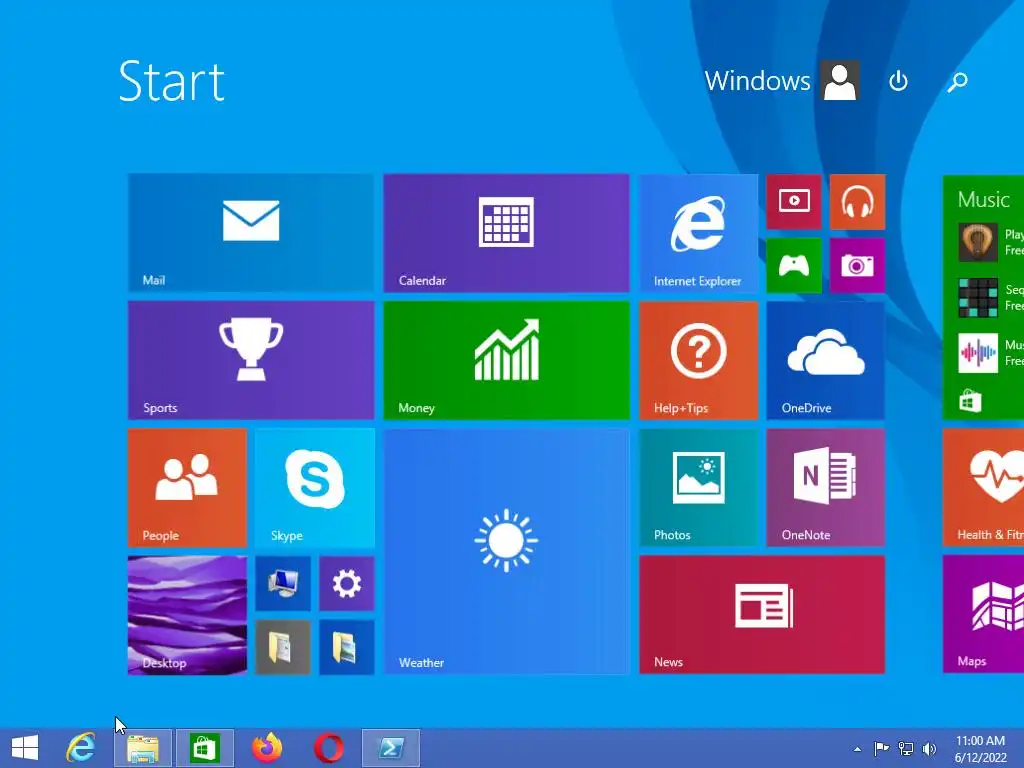This screenshot has height=768, width=1024.
Task: Open the Photos tile
Action: pos(698,487)
